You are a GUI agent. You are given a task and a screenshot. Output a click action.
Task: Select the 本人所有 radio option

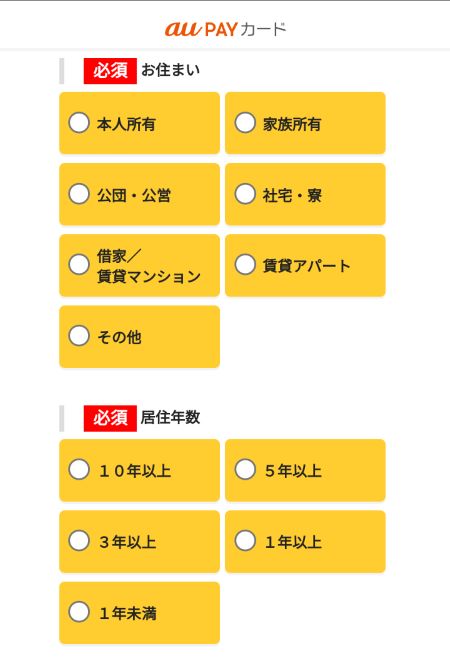139,123
